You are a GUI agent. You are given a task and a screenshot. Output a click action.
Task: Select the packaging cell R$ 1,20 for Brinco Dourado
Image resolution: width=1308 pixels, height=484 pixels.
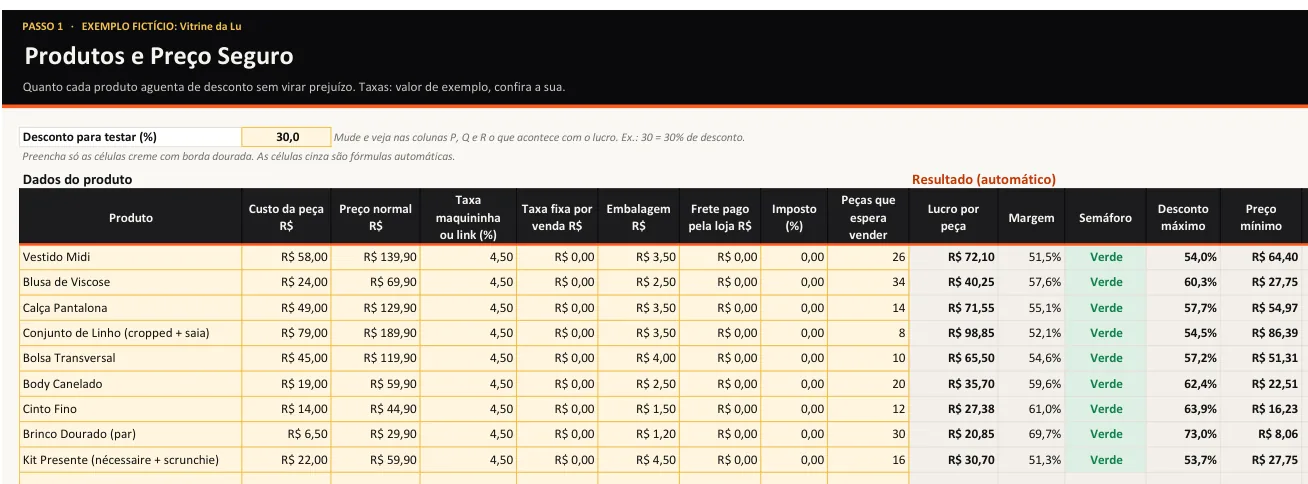[638, 434]
